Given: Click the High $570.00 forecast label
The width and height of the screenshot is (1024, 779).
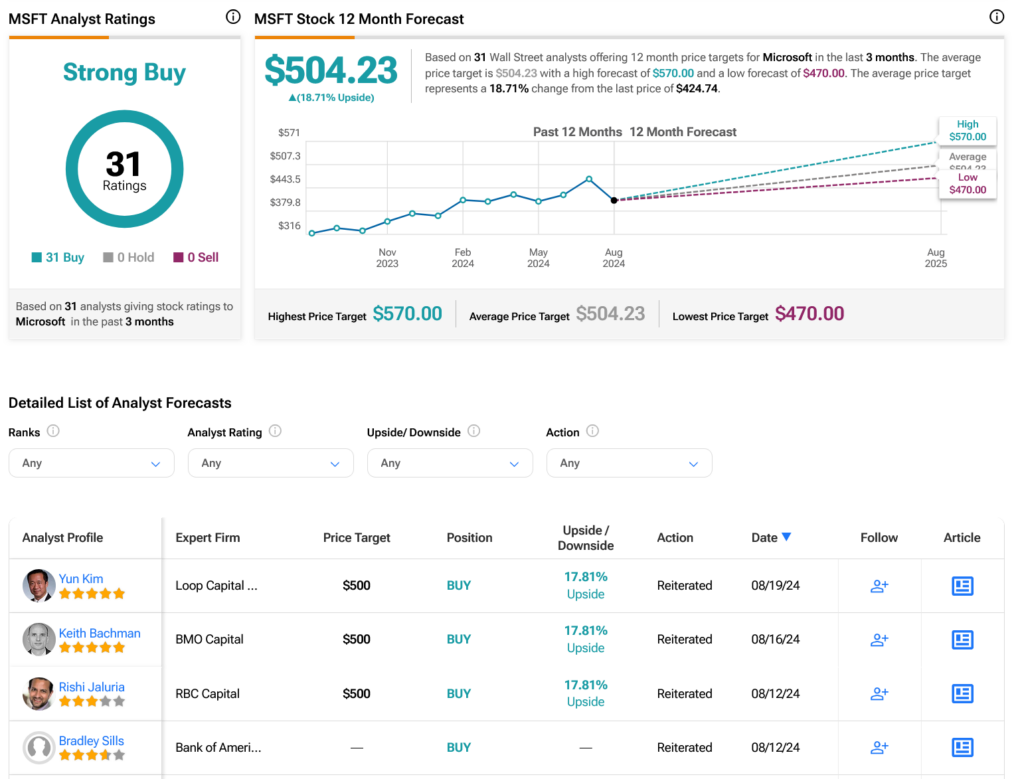Looking at the screenshot, I should (967, 131).
